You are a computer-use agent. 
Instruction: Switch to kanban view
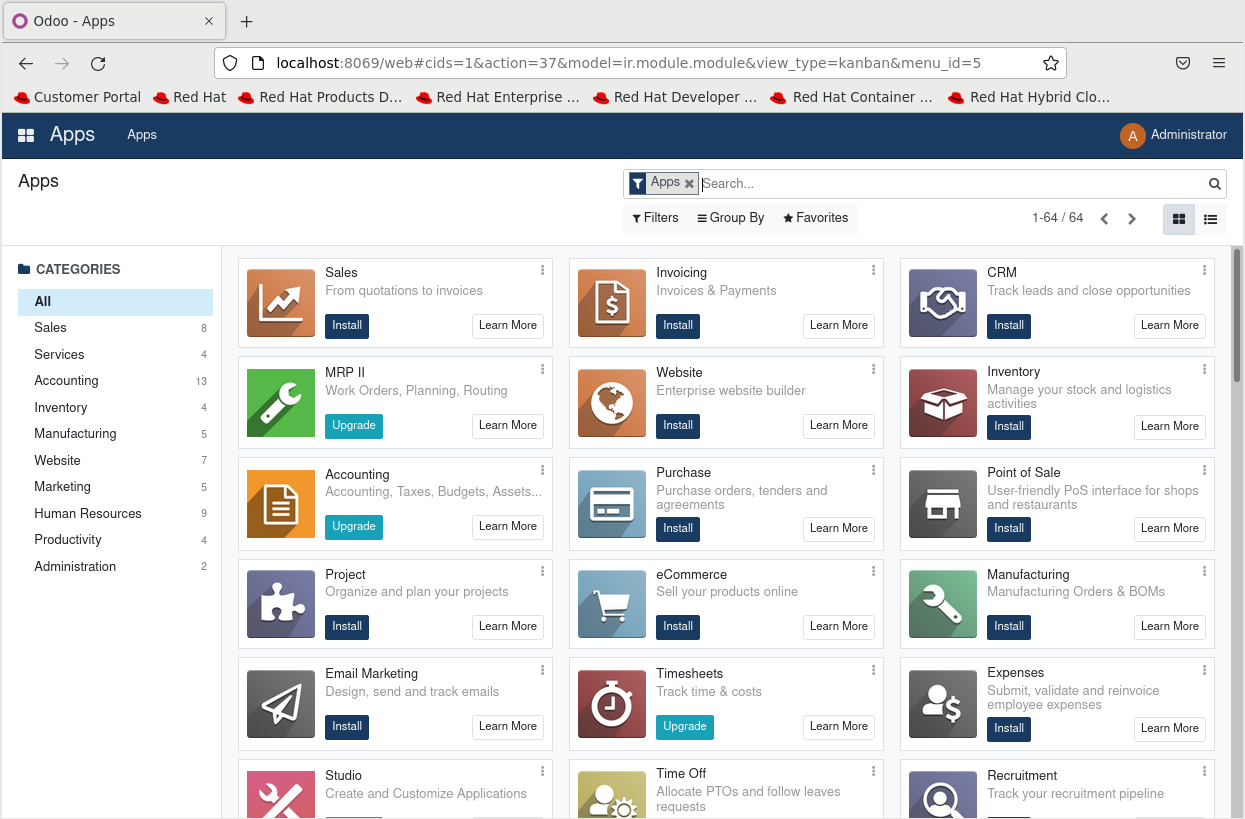point(1179,219)
